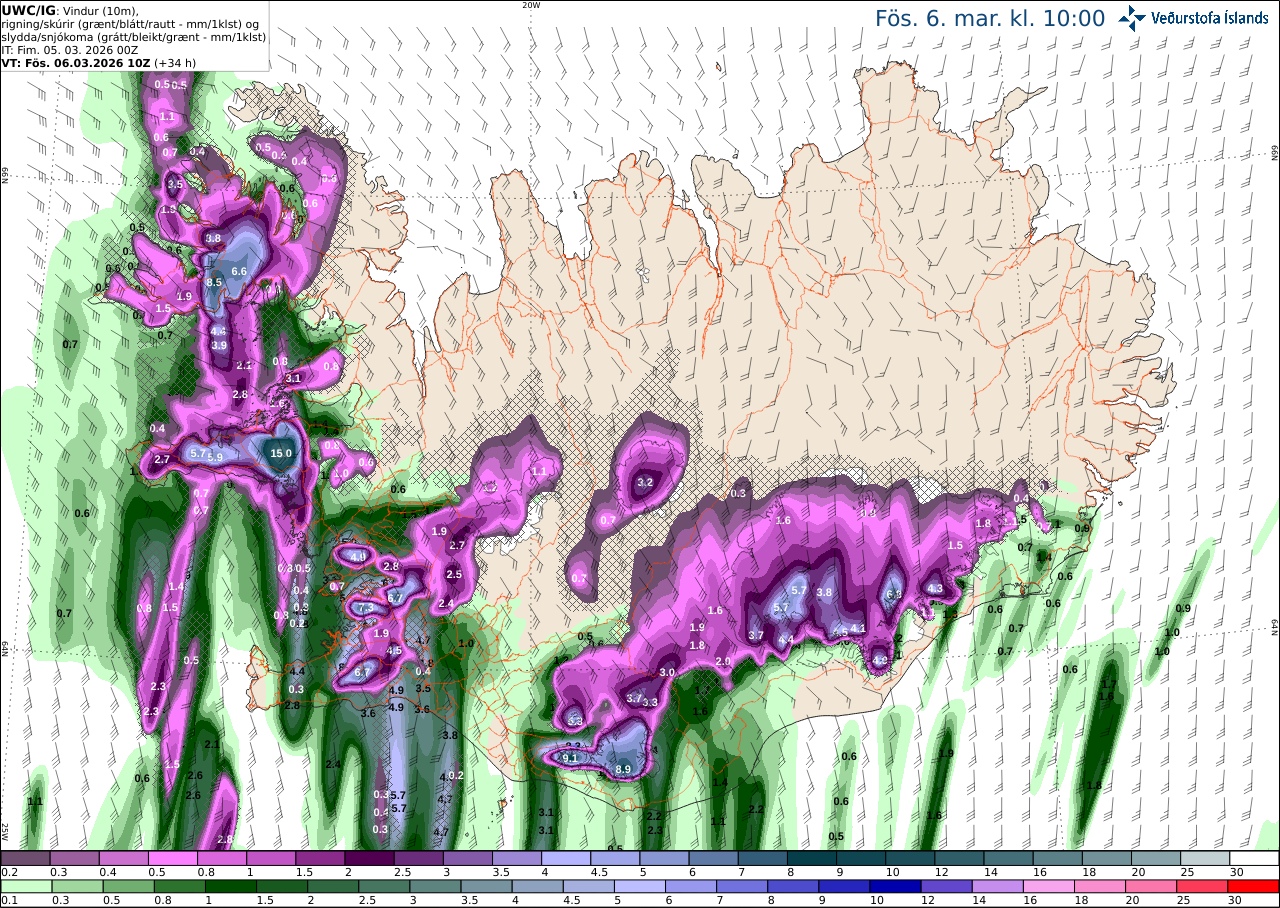Click the 8.9 precipitation value on south coast
Image resolution: width=1280 pixels, height=908 pixels.
point(623,769)
